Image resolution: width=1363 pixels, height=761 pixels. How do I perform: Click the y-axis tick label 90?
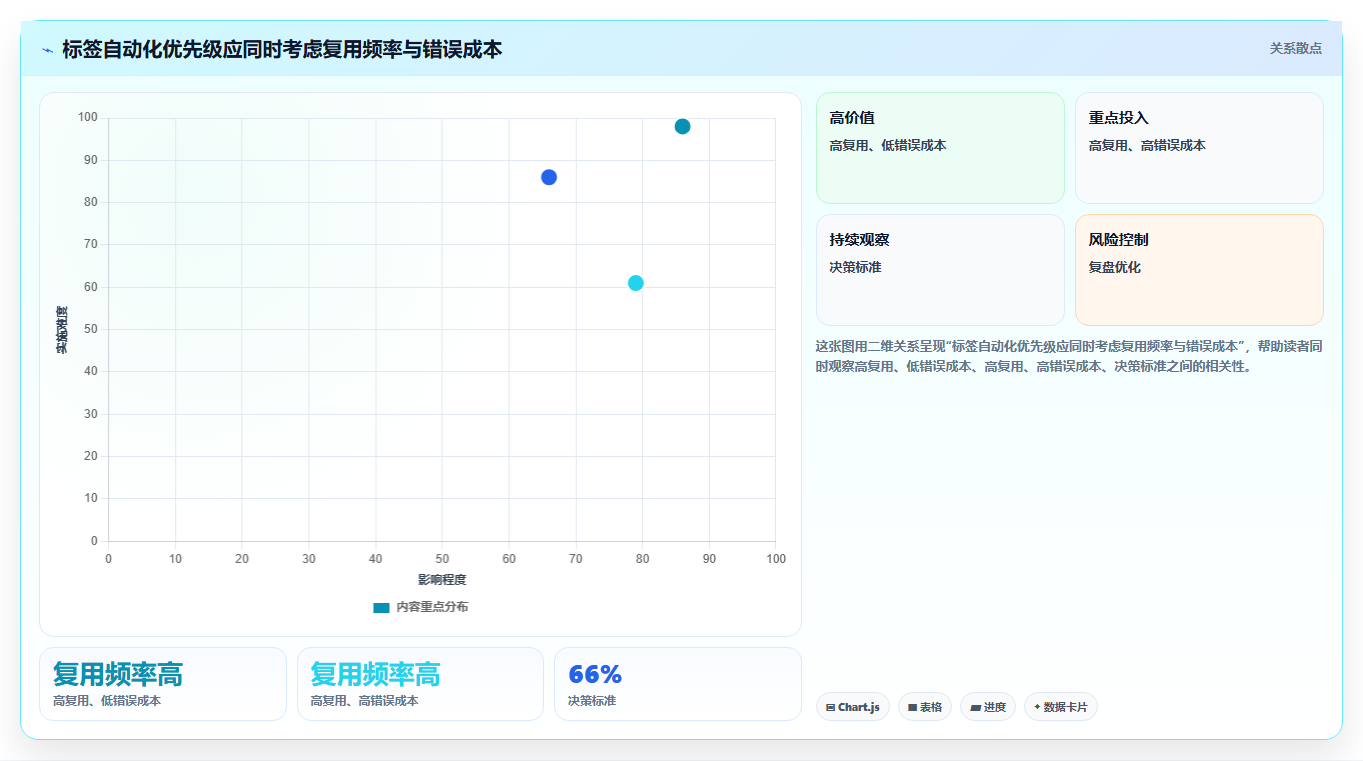pyautogui.click(x=91, y=160)
